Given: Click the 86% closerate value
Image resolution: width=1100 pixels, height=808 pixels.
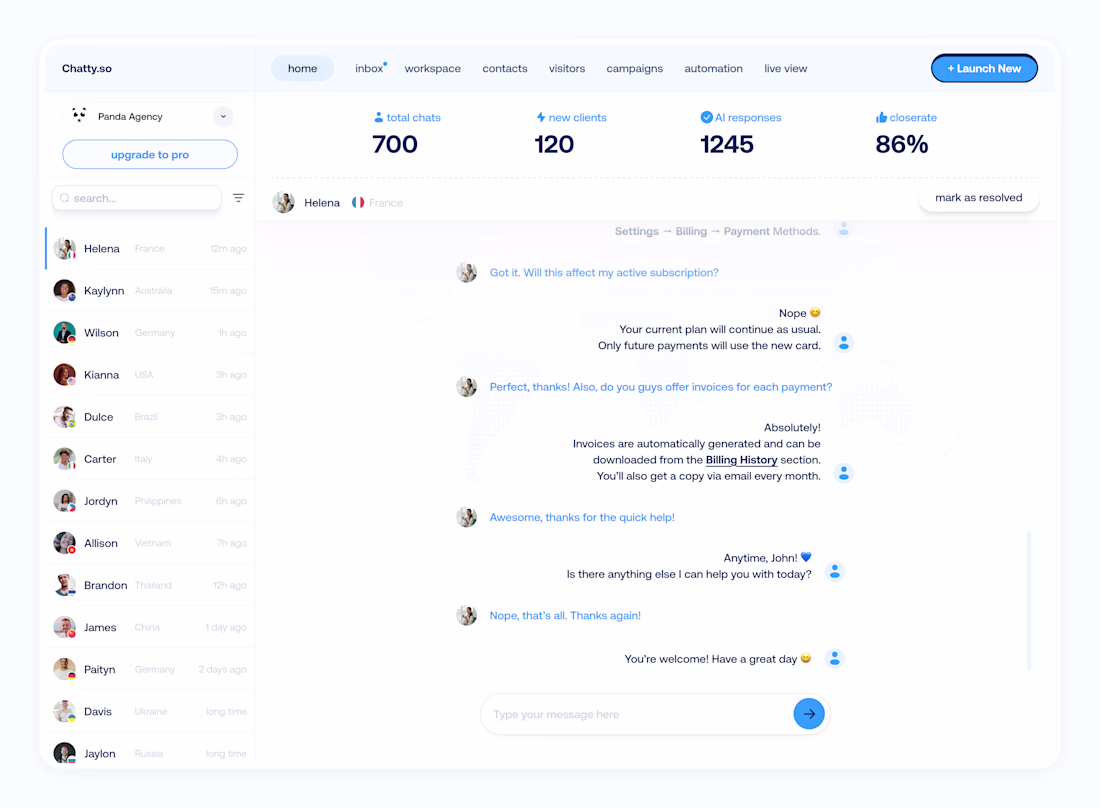Looking at the screenshot, I should coord(901,144).
